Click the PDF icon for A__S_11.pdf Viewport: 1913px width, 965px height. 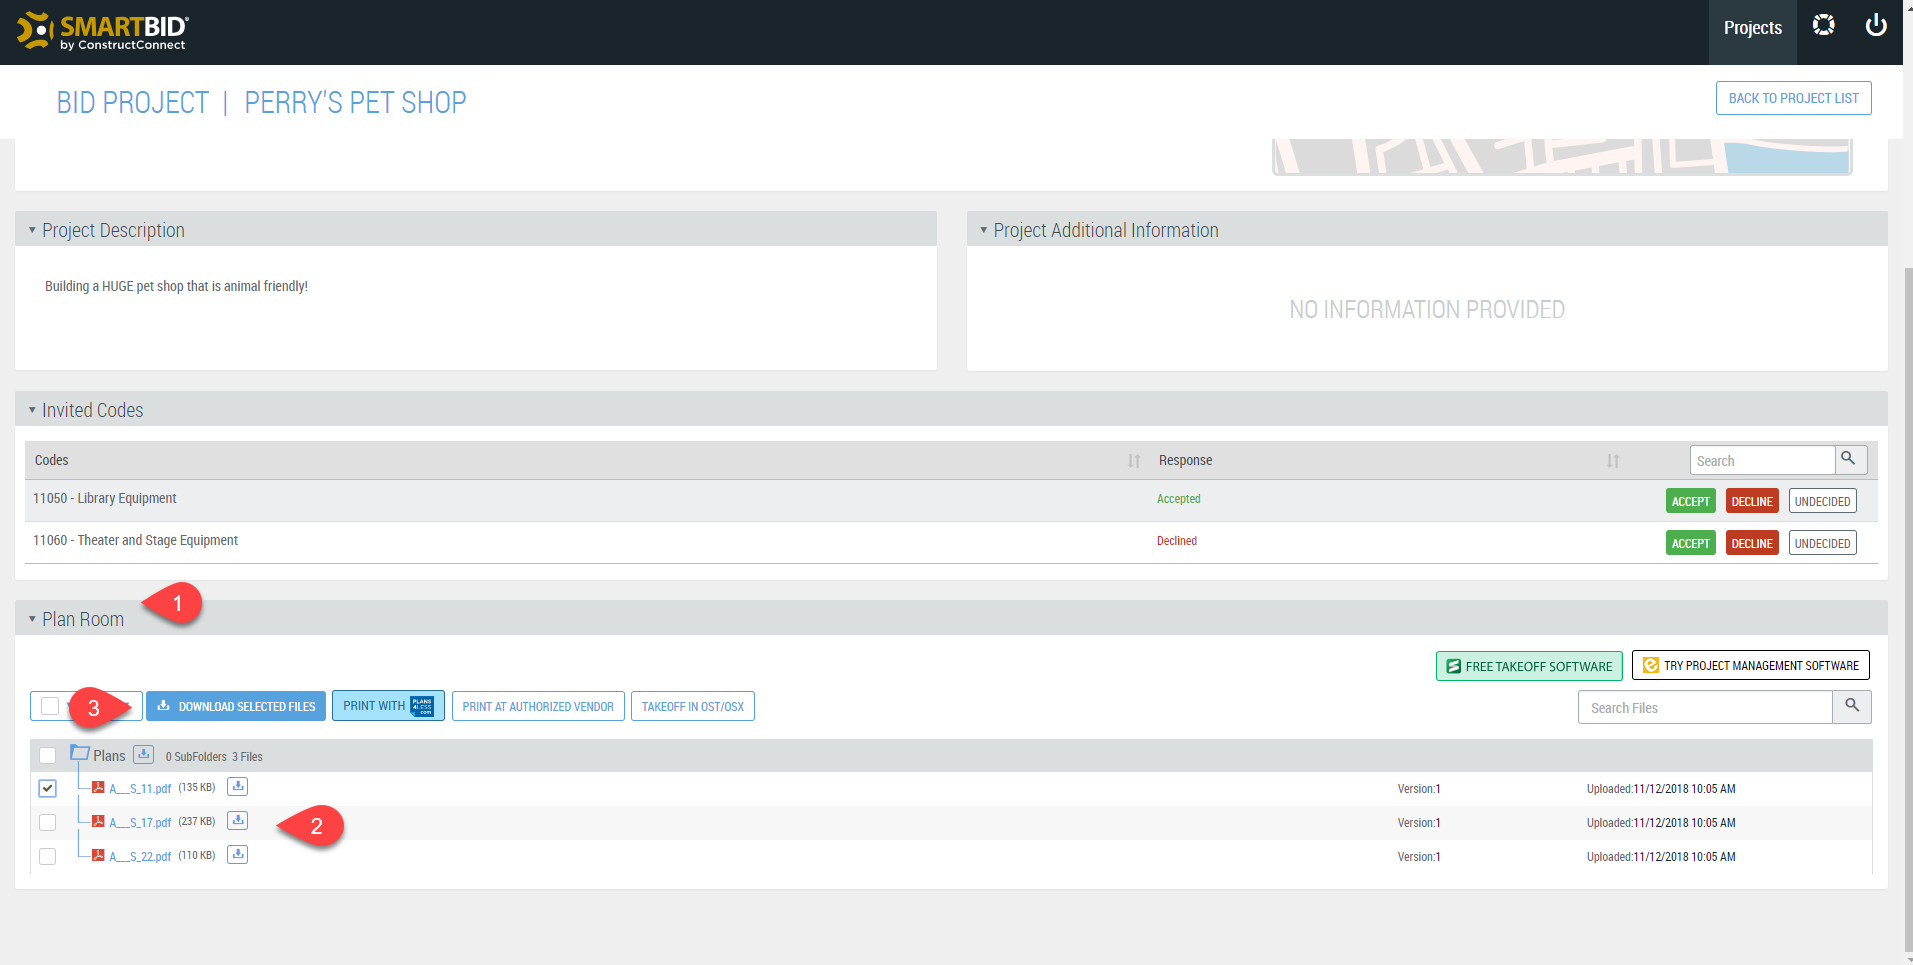98,788
